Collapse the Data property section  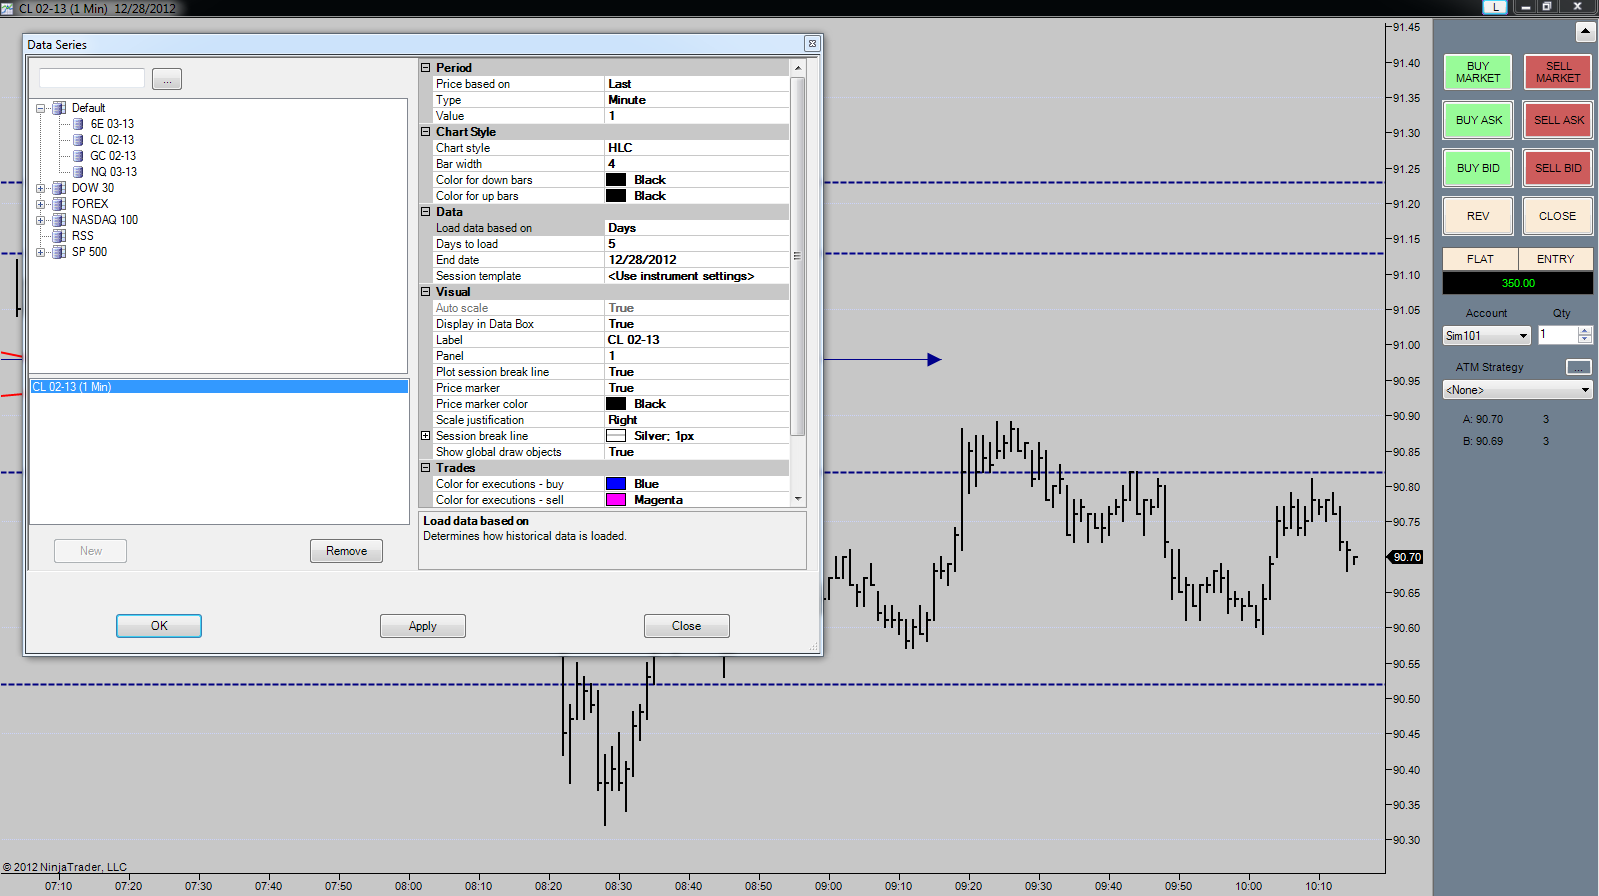[x=426, y=212]
